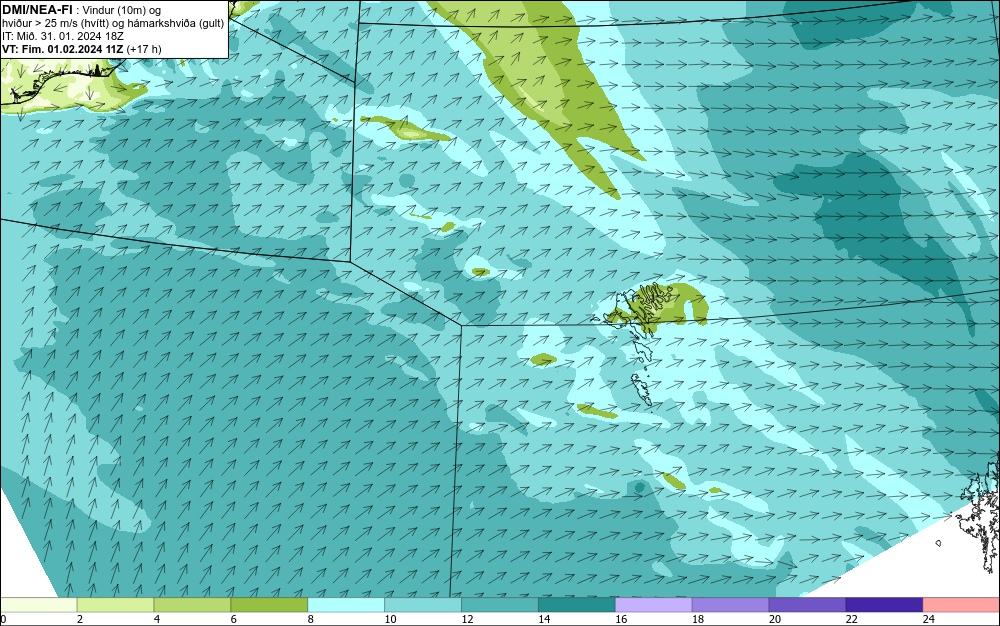This screenshot has height=626, width=1000.
Task: Click the 12–14 m/s teal legend swatch
Action: pyautogui.click(x=499, y=604)
